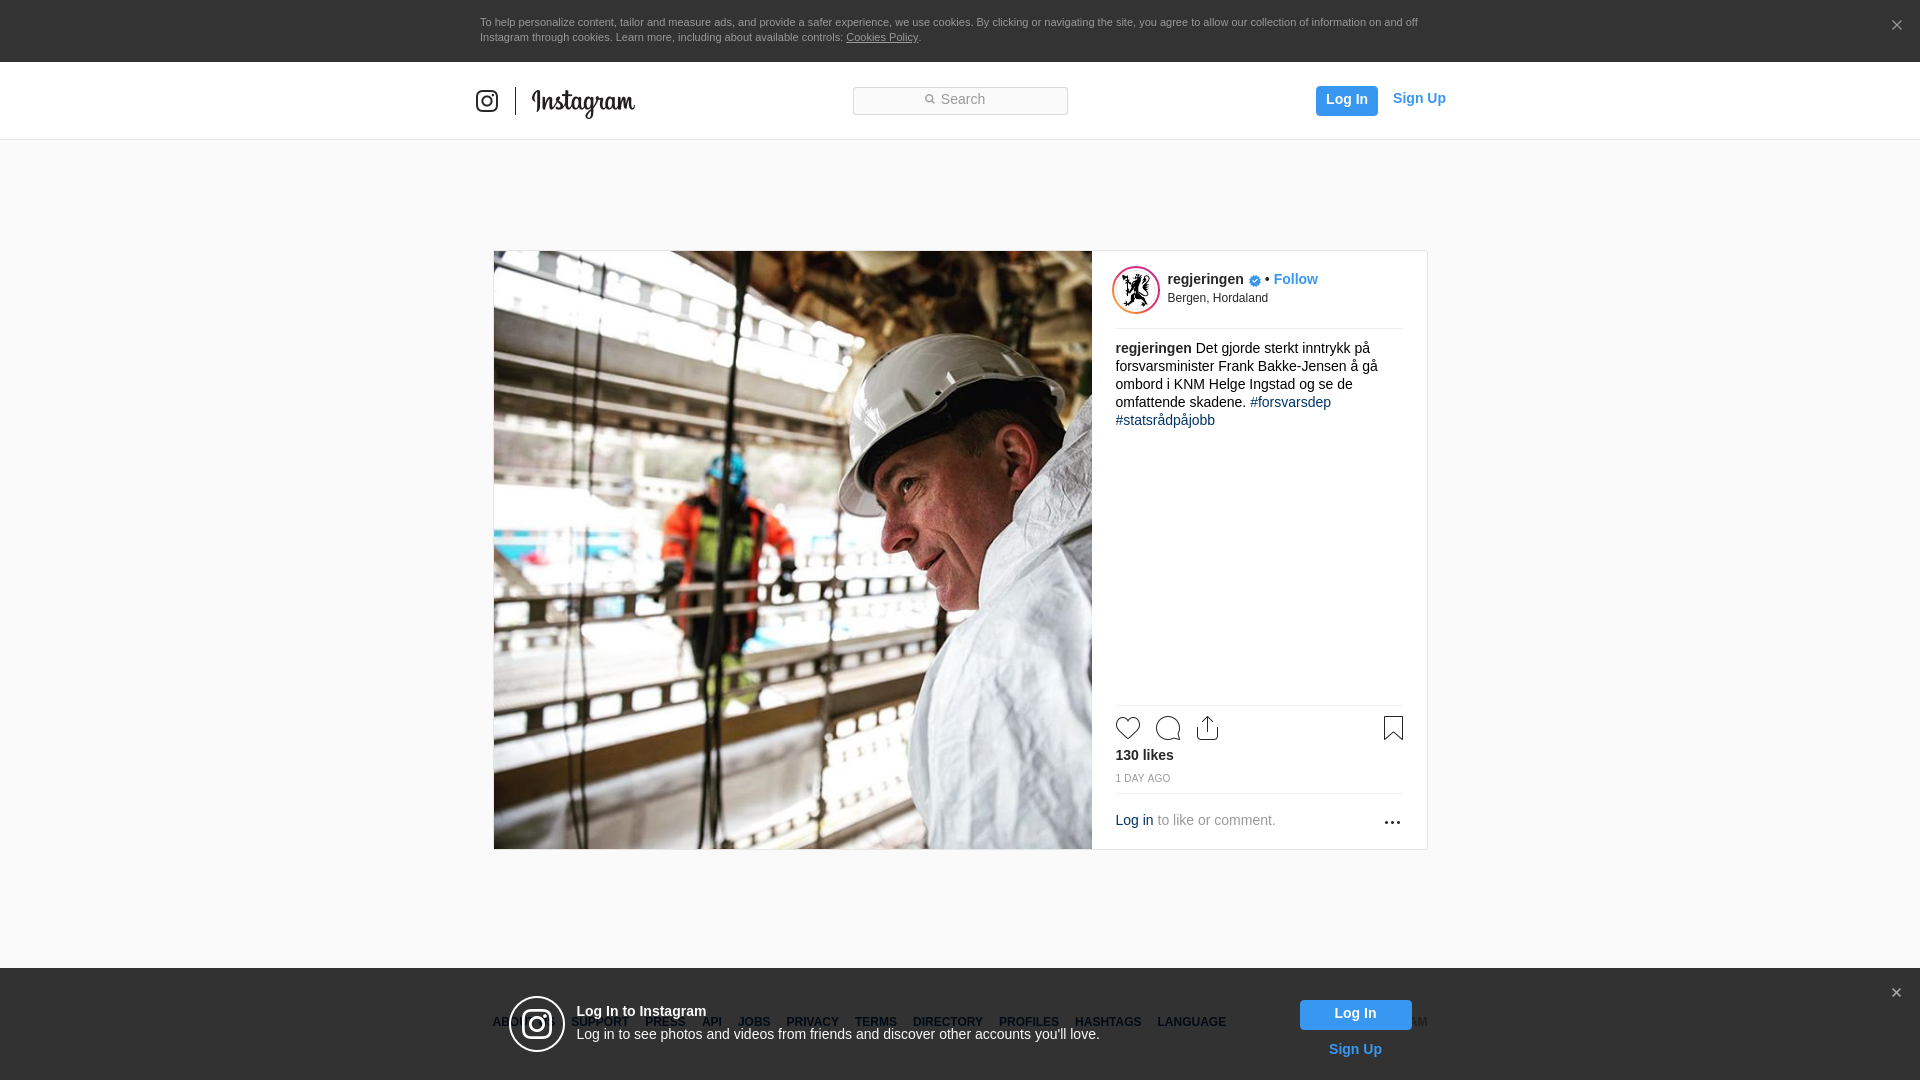
Task: Open the #forsvarsdep hashtag
Action: point(1290,402)
